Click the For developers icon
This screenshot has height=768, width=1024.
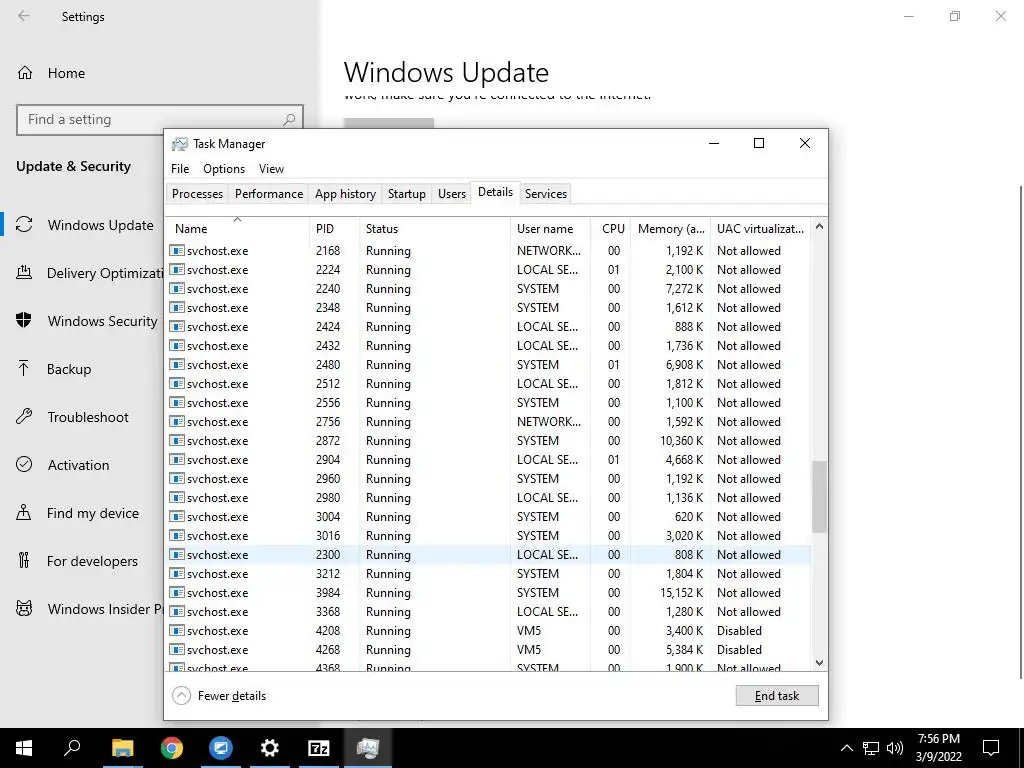pos(24,560)
